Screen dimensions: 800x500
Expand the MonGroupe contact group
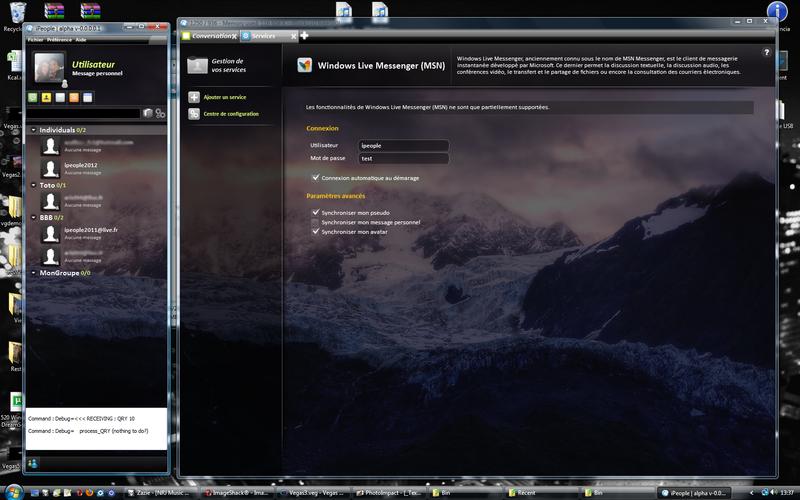(x=34, y=273)
